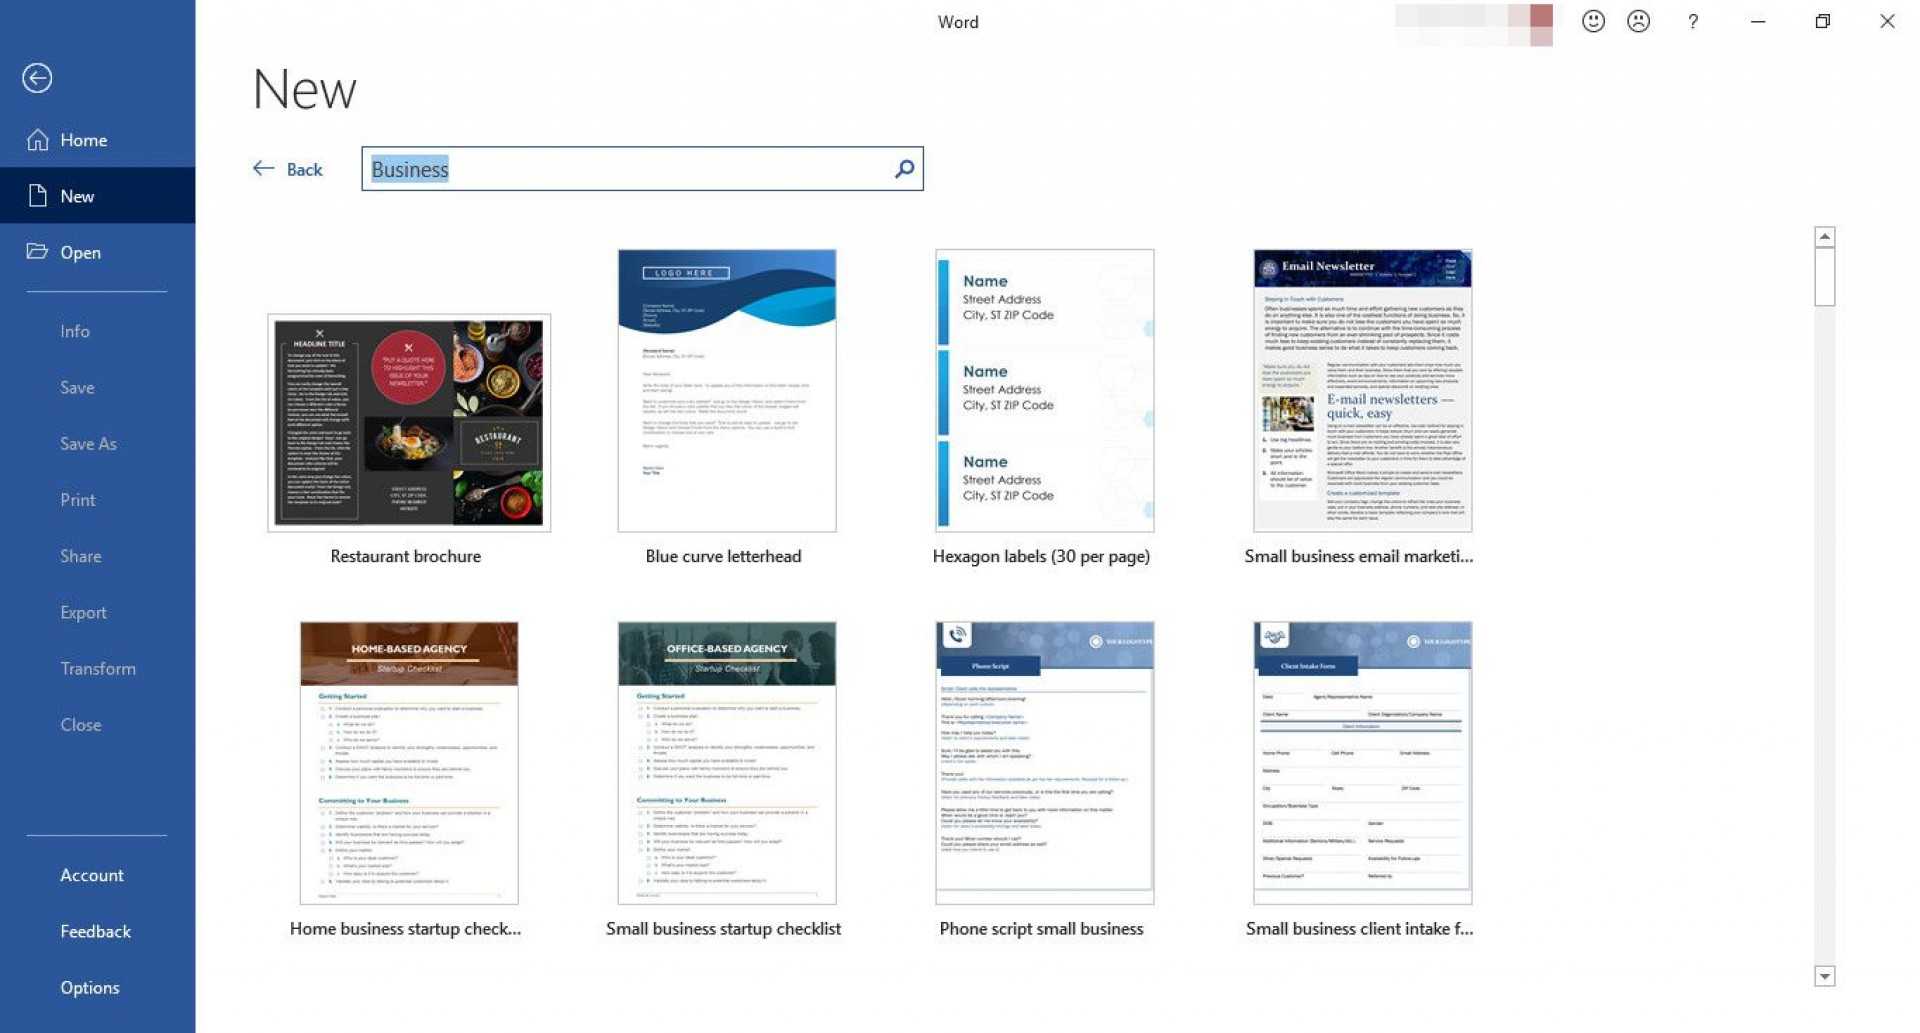Open the Share page
Image resolution: width=1920 pixels, height=1033 pixels.
[x=80, y=556]
